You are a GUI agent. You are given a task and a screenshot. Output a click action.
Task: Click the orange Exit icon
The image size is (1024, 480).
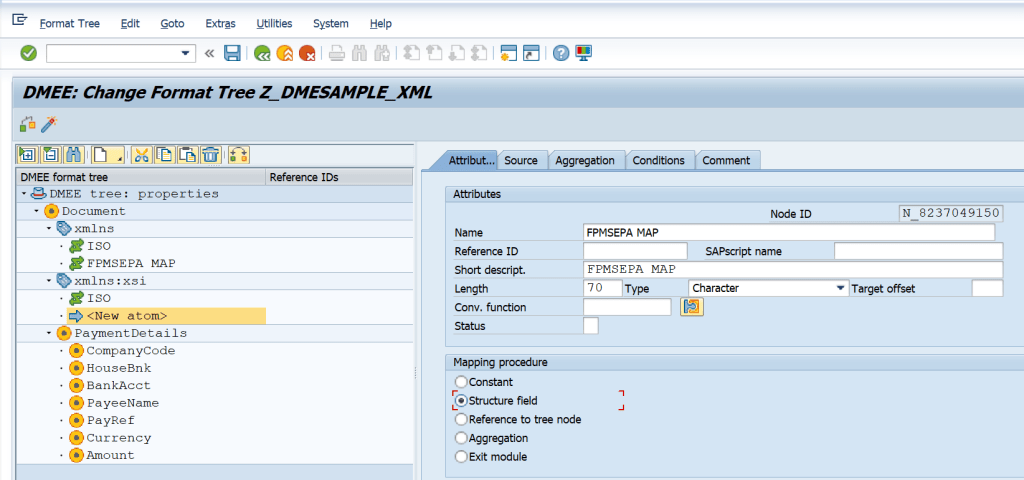(284, 54)
